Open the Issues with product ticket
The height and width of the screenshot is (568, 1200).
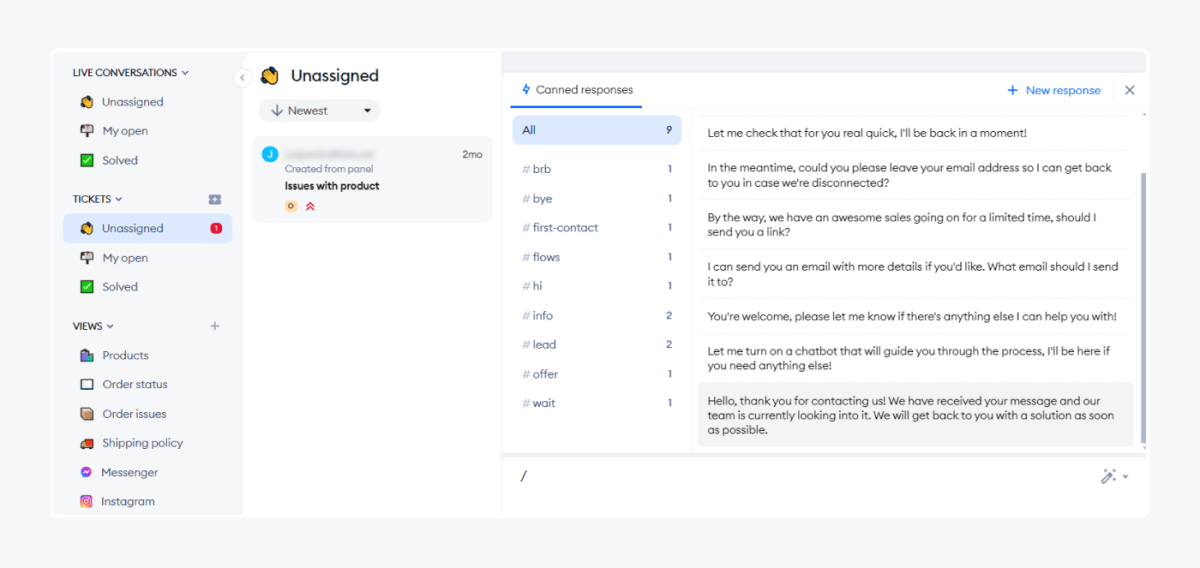click(x=372, y=180)
